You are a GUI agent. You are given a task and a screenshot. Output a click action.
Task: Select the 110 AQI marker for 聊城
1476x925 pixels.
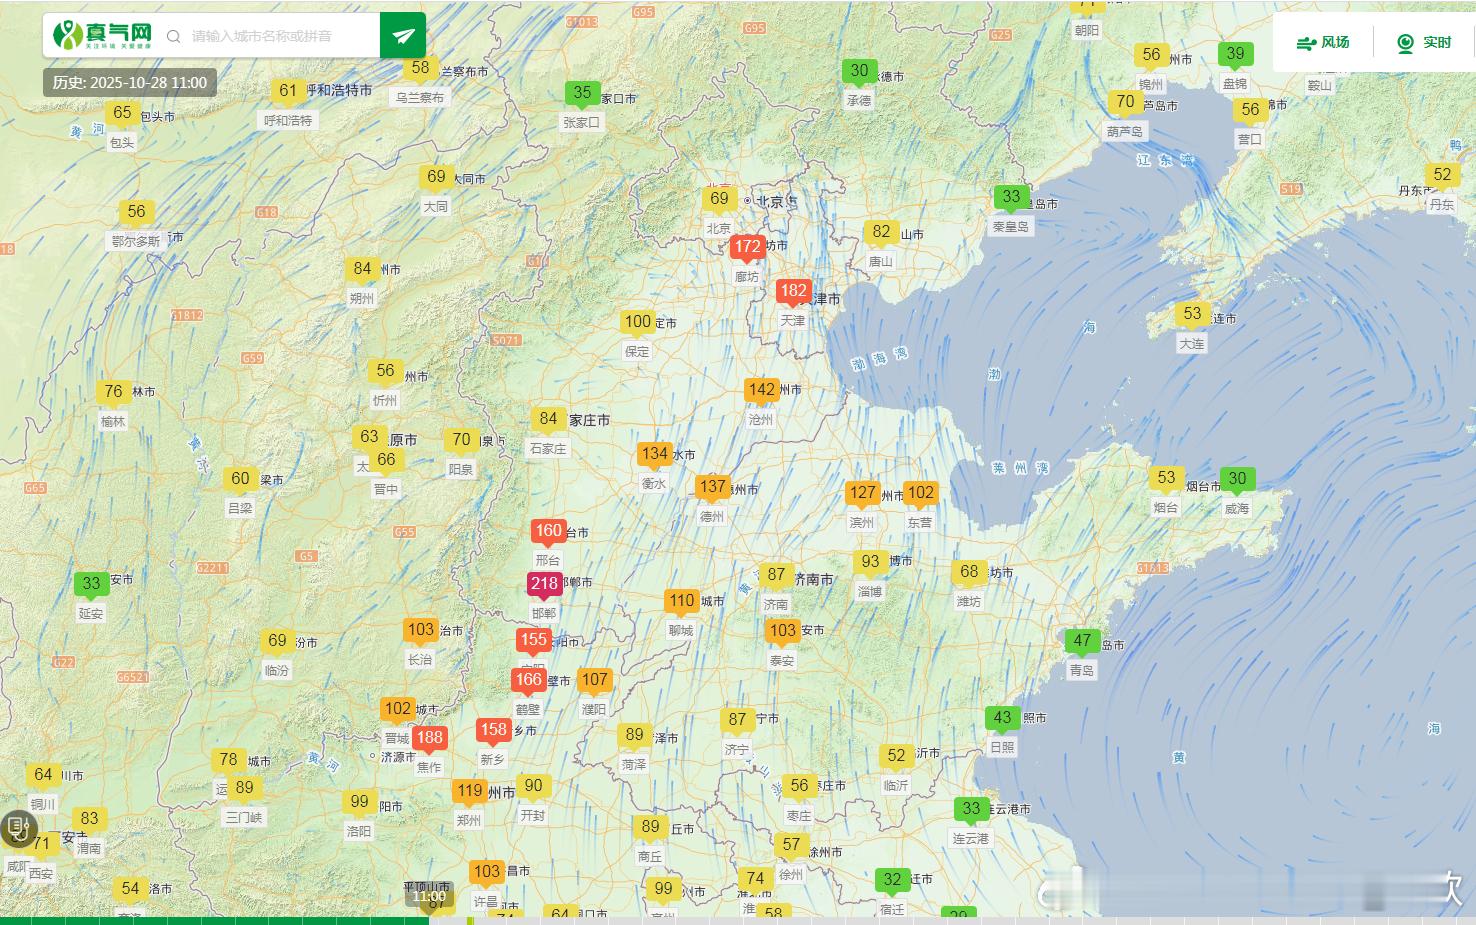pyautogui.click(x=682, y=602)
